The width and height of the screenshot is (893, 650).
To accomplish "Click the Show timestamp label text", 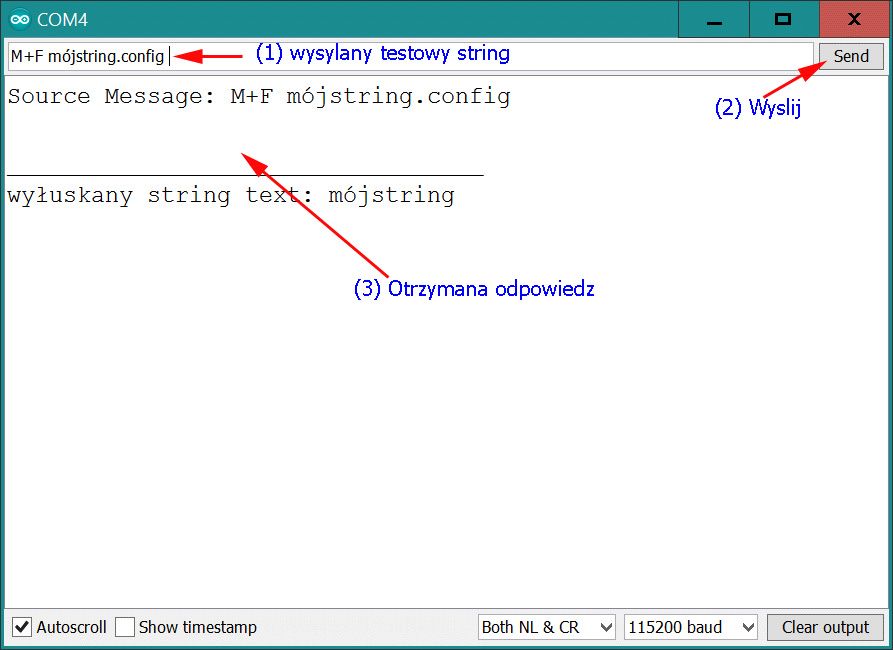I will 197,627.
